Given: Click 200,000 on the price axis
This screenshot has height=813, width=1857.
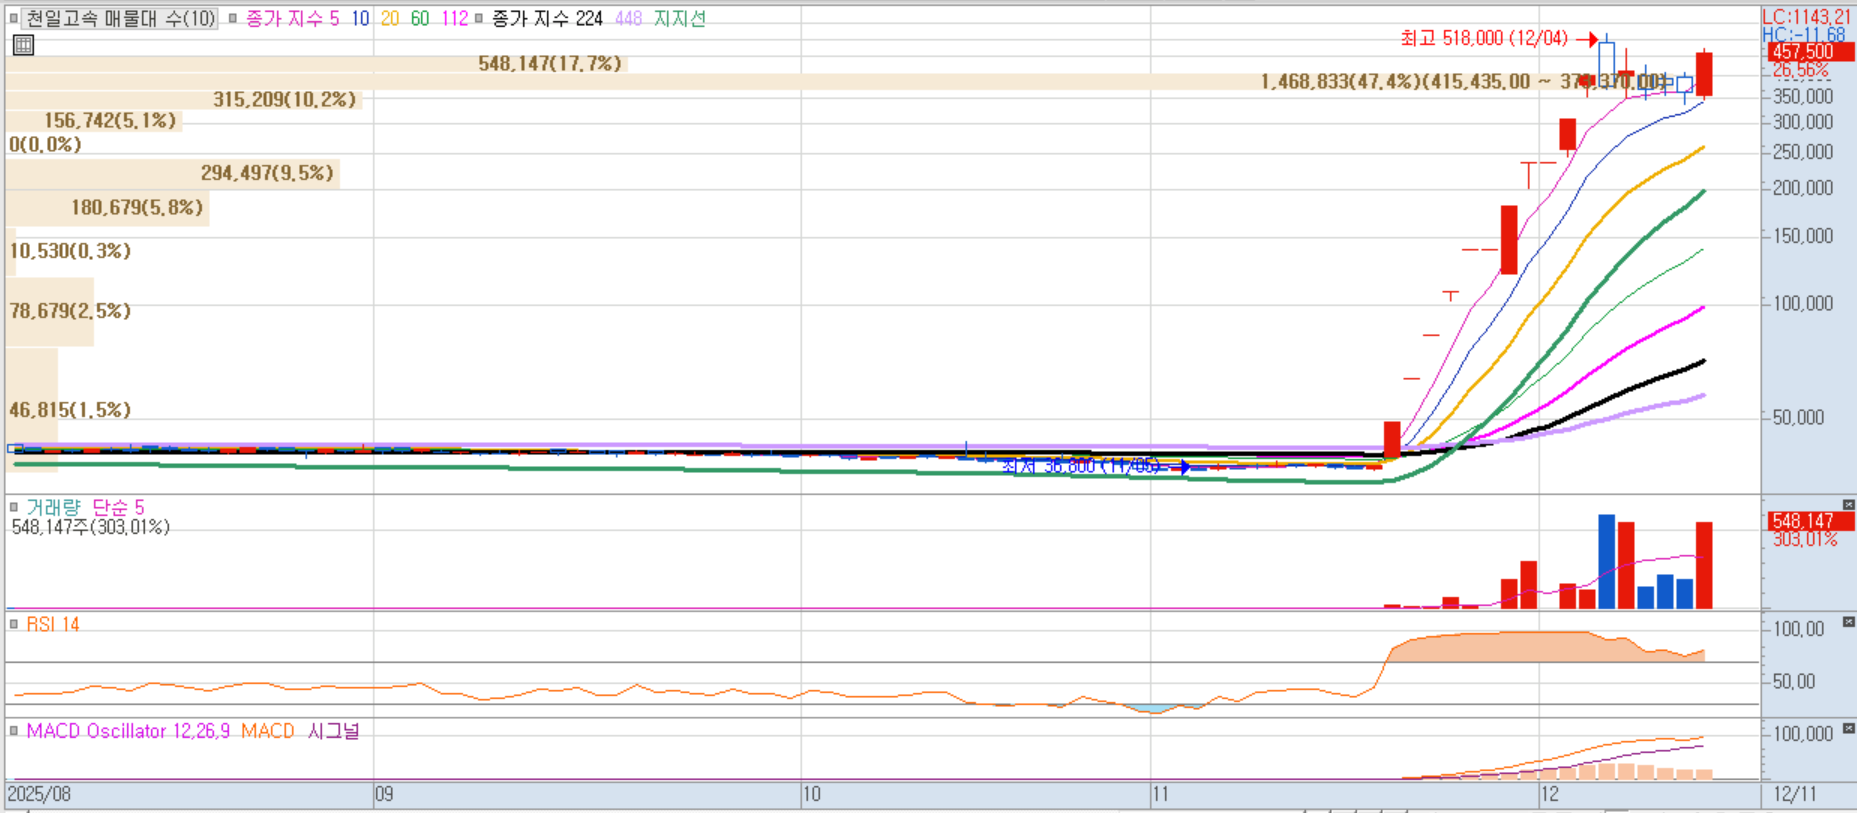Looking at the screenshot, I should tap(1803, 188).
